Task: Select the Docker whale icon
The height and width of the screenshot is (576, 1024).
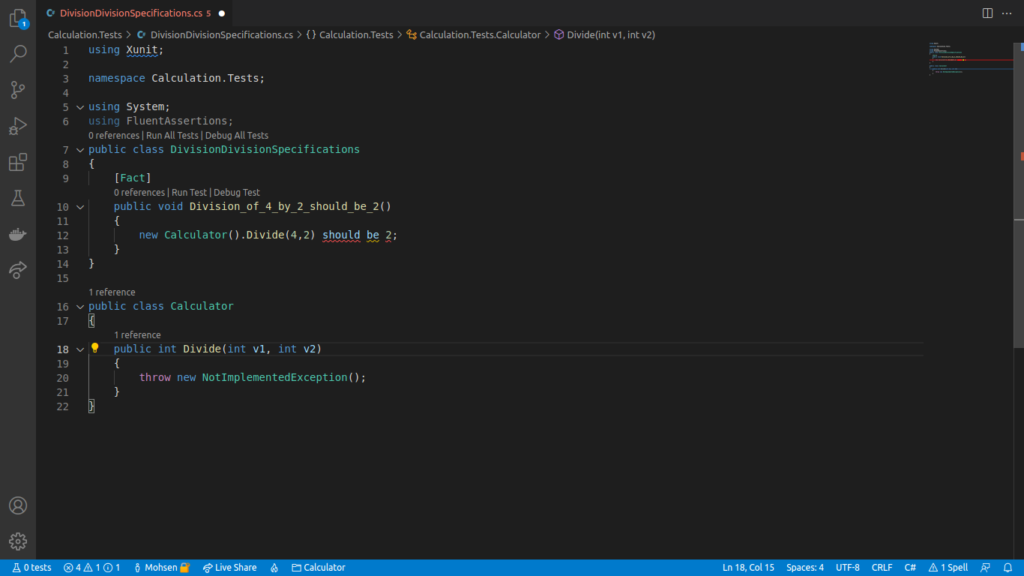Action: [17, 234]
